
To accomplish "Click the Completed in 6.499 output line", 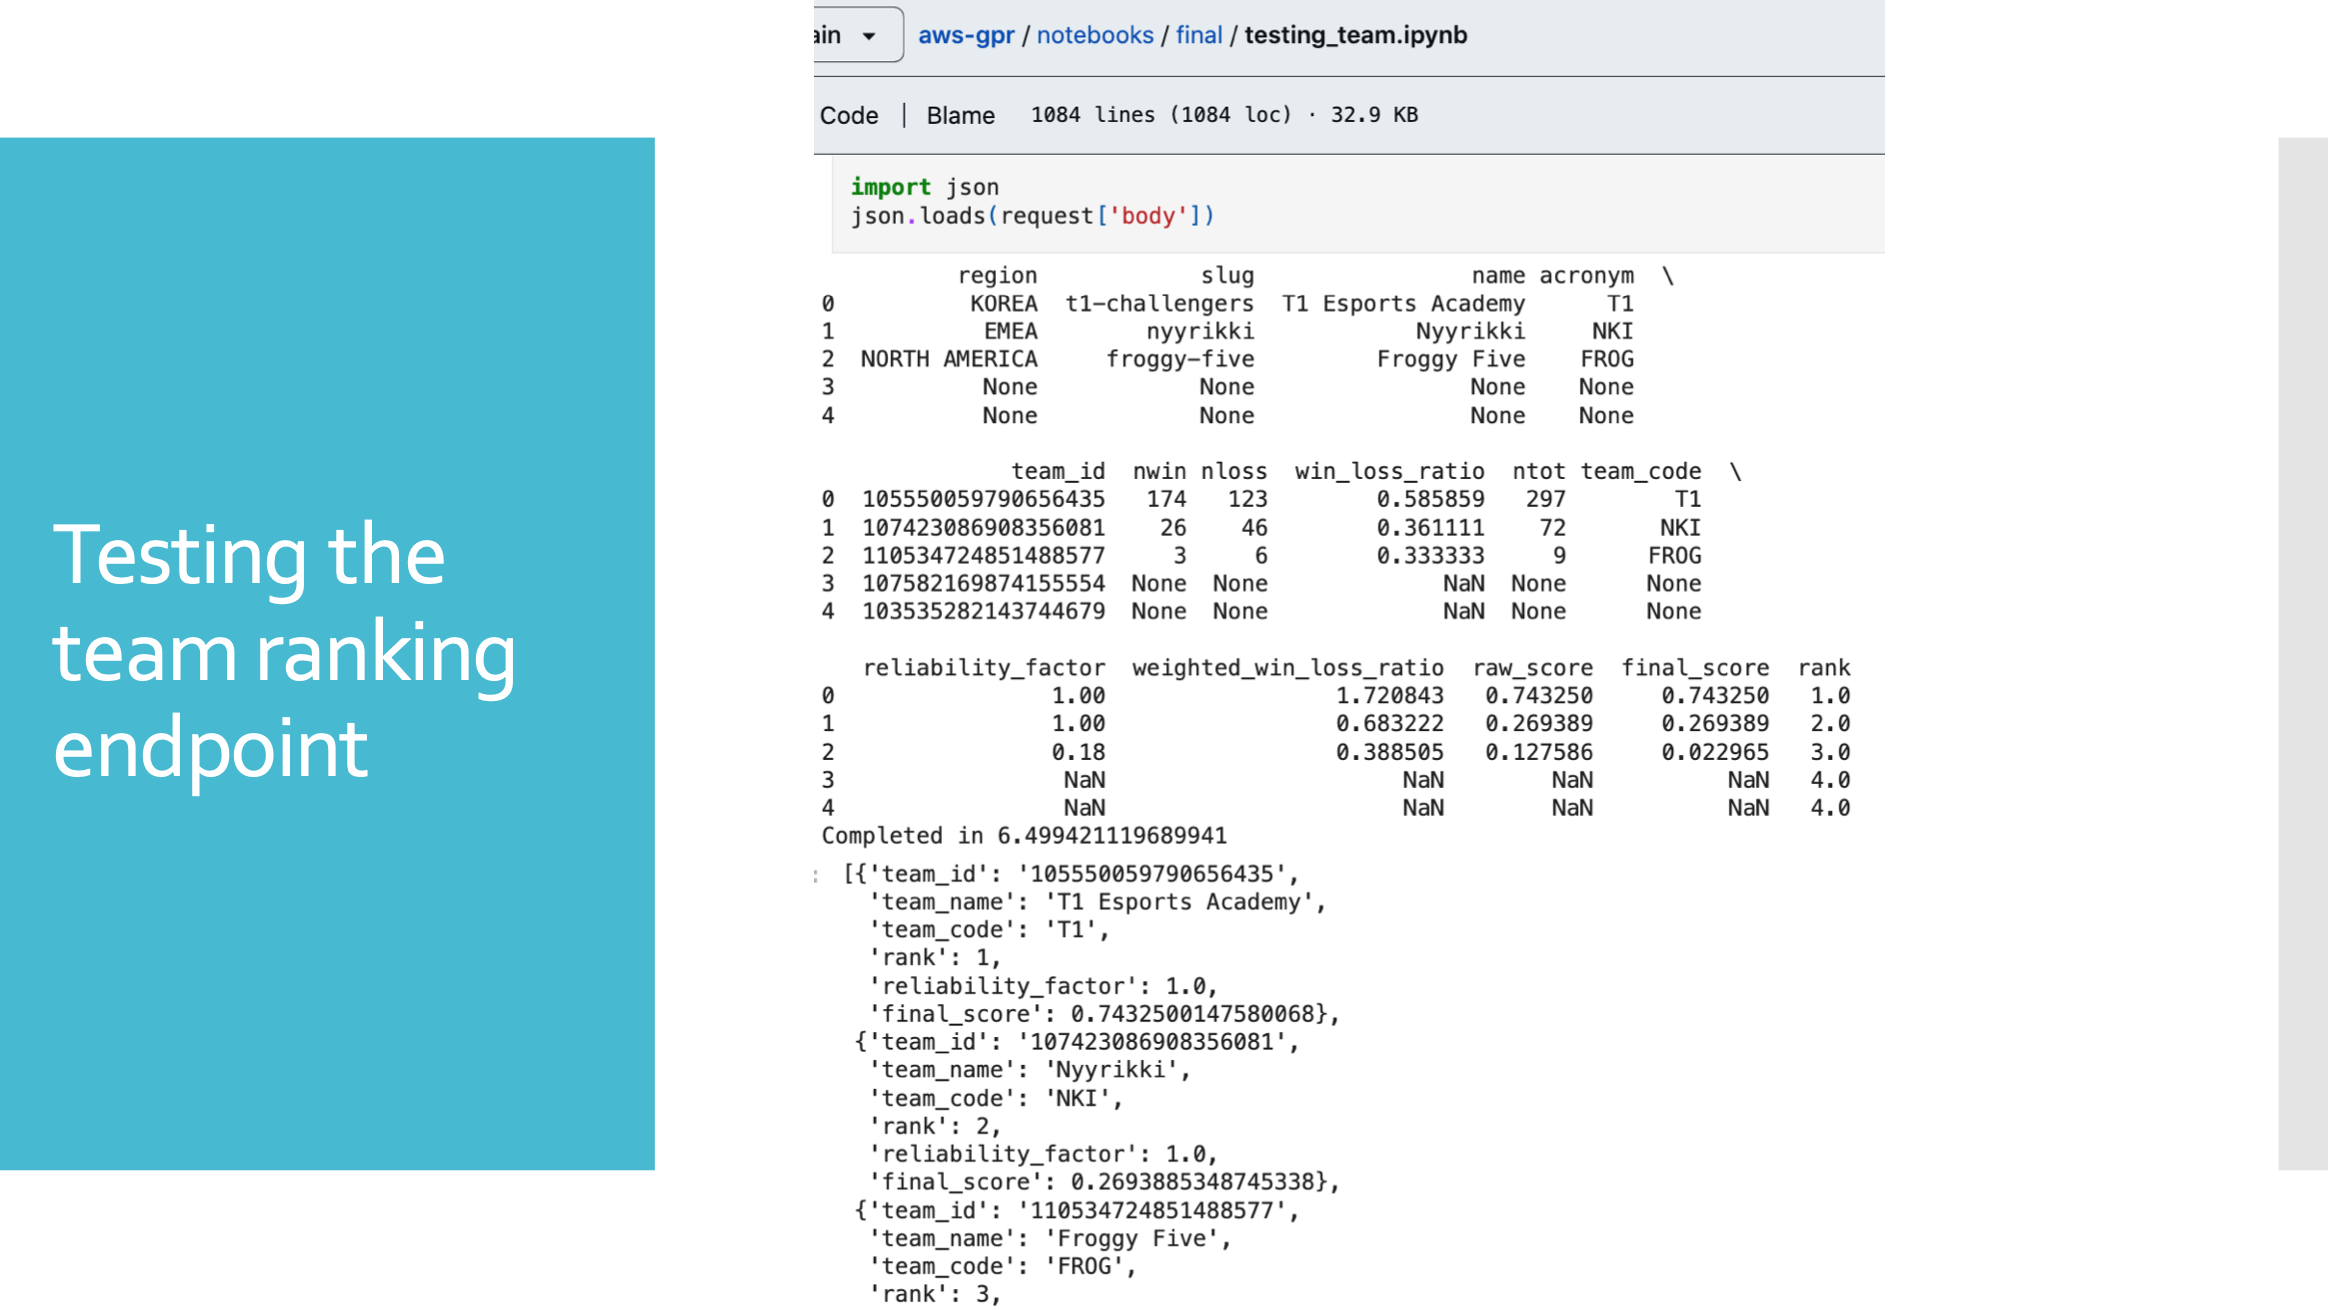I will pos(1023,835).
